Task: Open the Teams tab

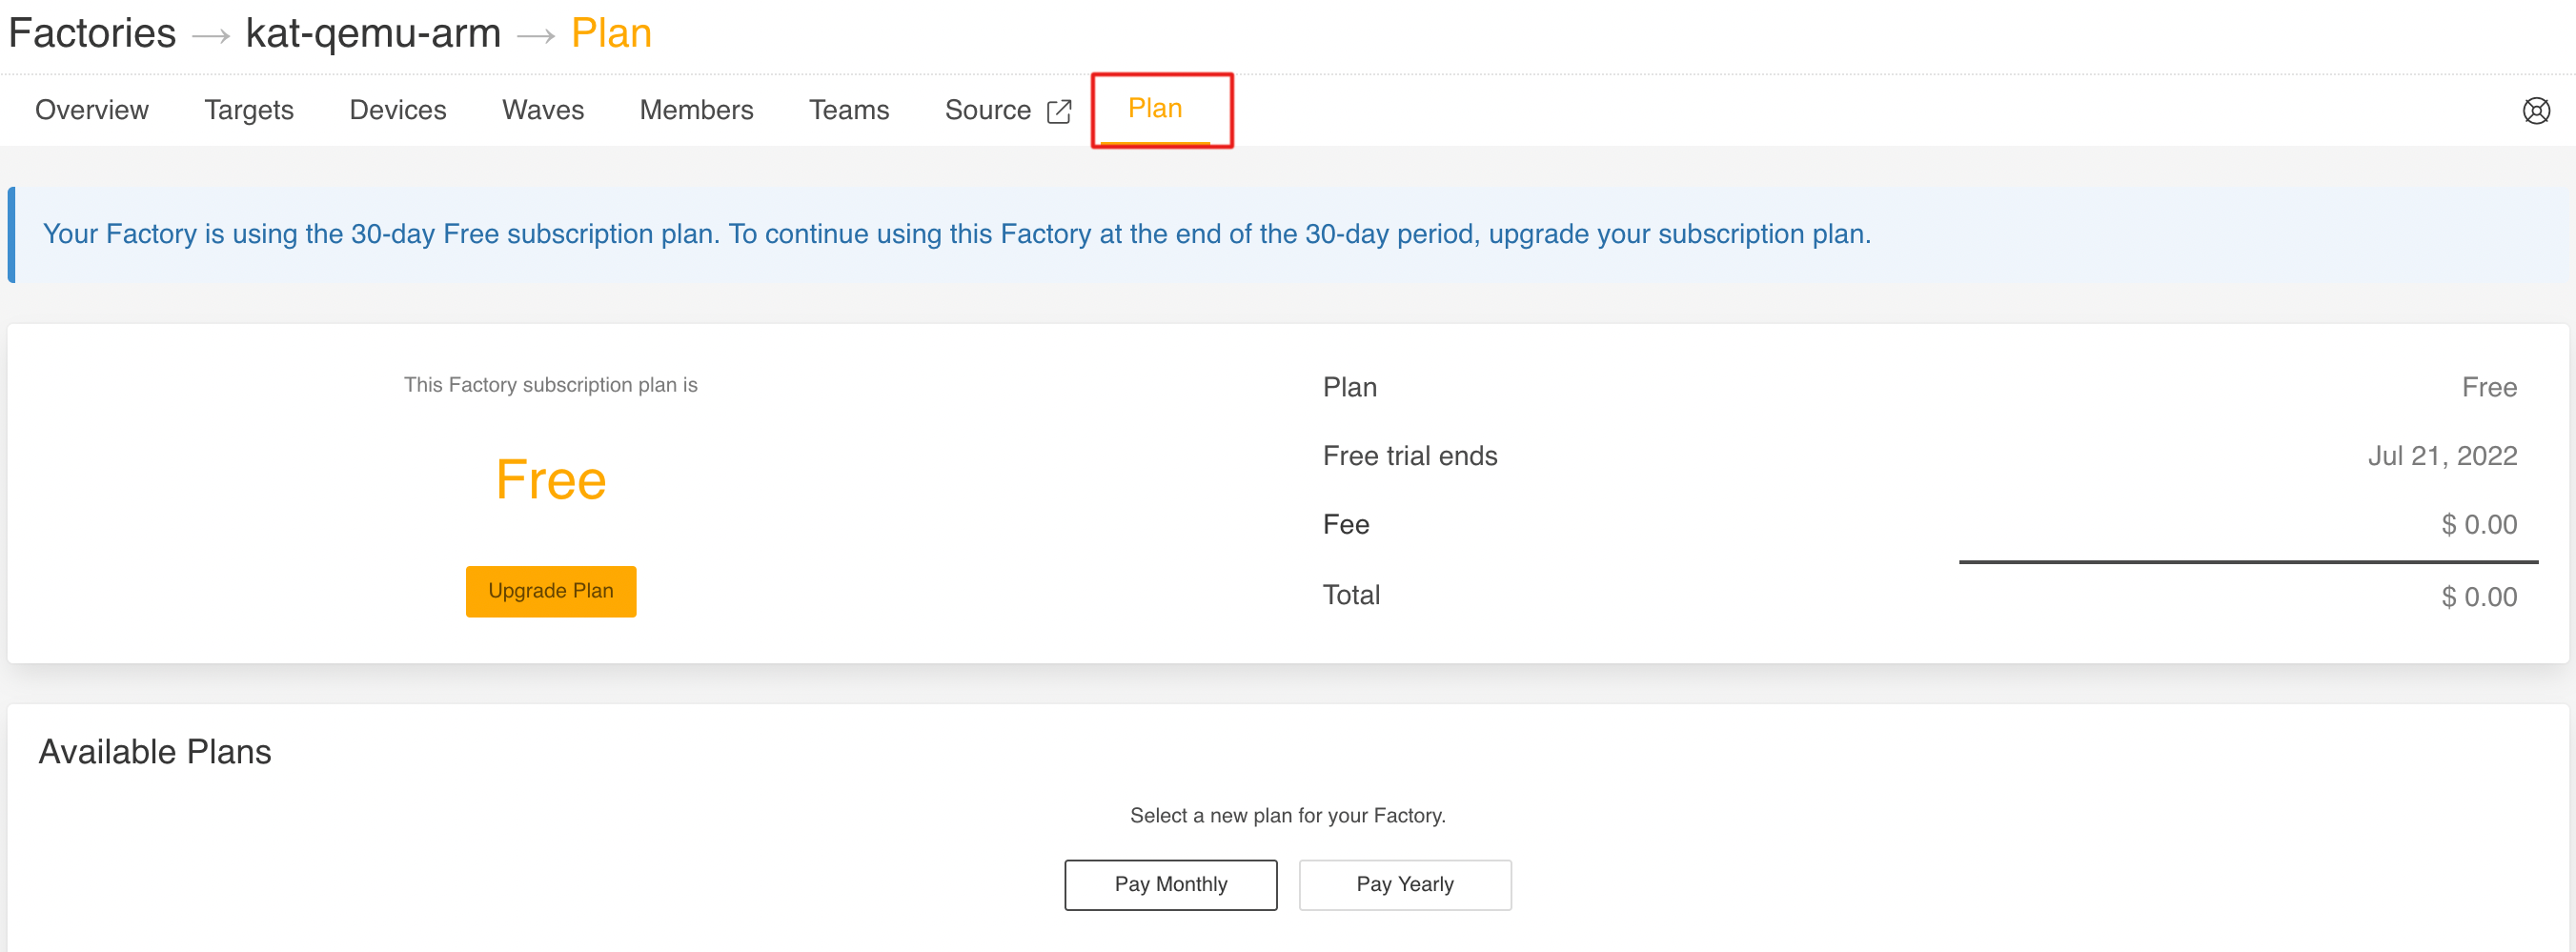Action: click(848, 110)
